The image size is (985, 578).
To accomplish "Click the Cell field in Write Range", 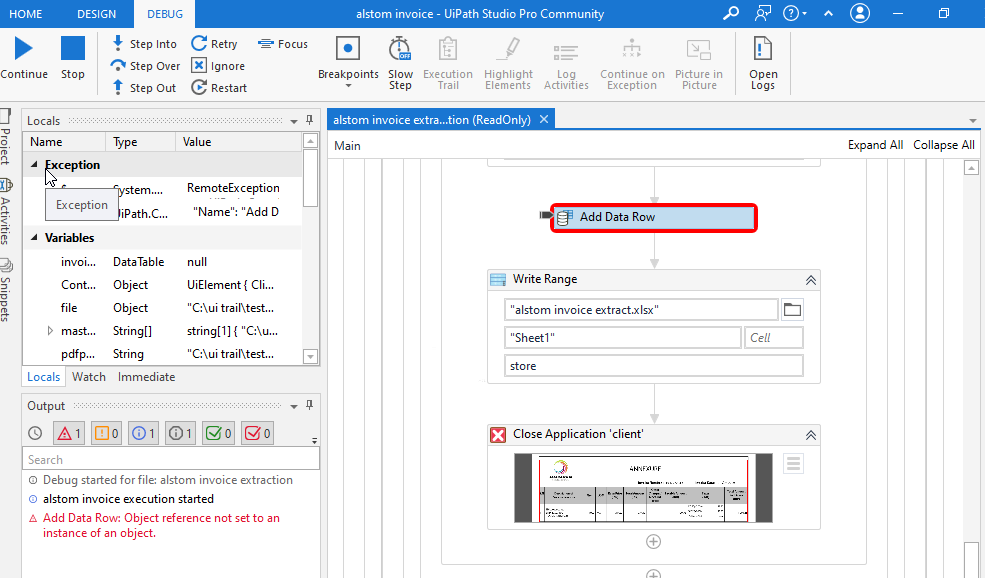I will pos(773,337).
